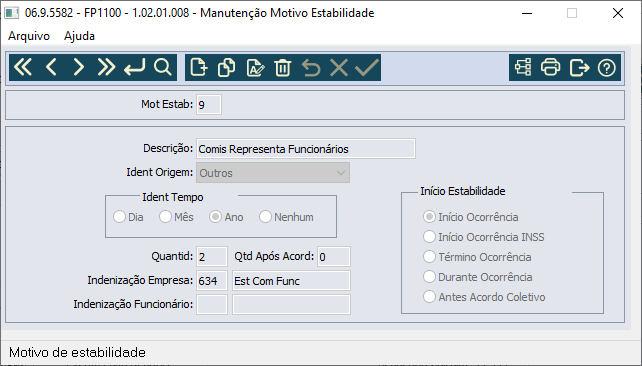The image size is (642, 366).
Task: Open the search magnifier tool
Action: pyautogui.click(x=163, y=67)
